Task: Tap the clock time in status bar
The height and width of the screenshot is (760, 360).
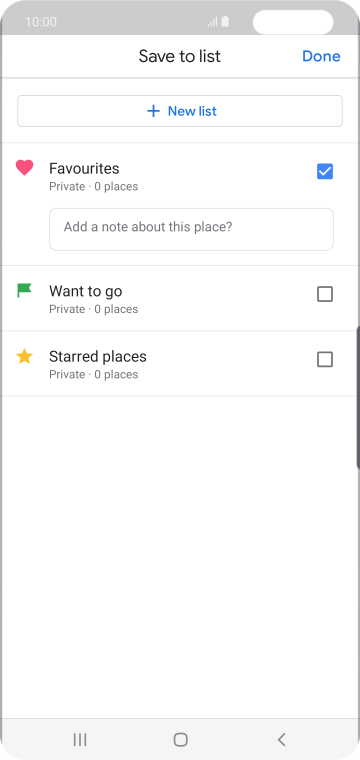Action: point(41,22)
